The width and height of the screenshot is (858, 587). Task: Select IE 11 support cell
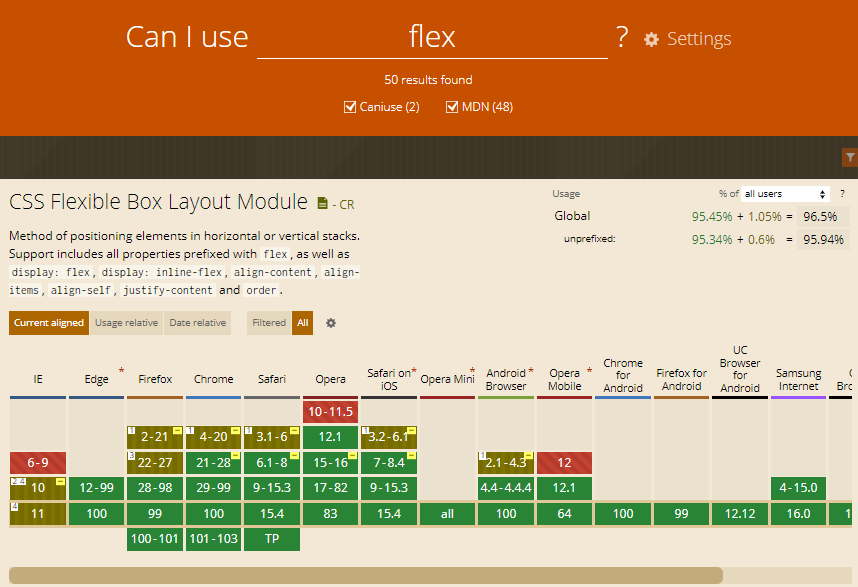point(38,514)
